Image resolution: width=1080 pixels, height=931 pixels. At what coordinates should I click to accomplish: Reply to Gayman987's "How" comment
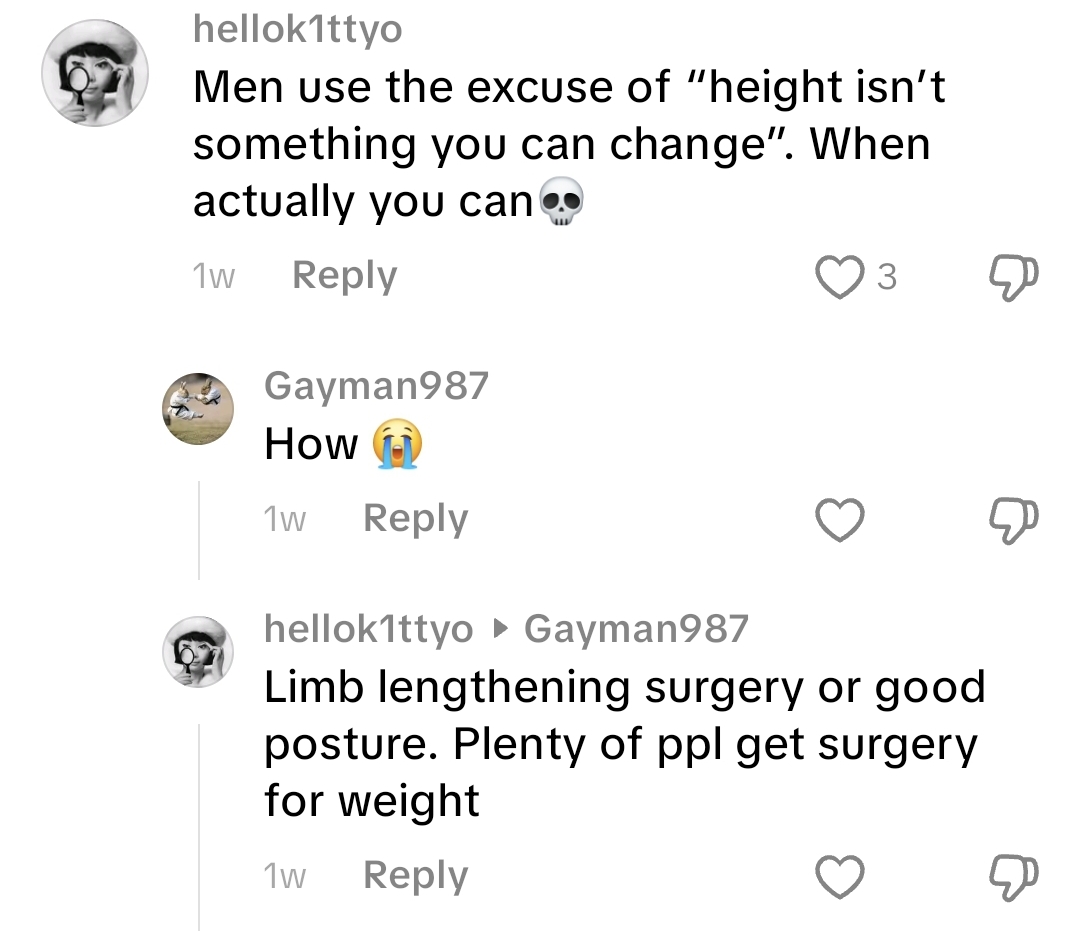click(x=415, y=519)
